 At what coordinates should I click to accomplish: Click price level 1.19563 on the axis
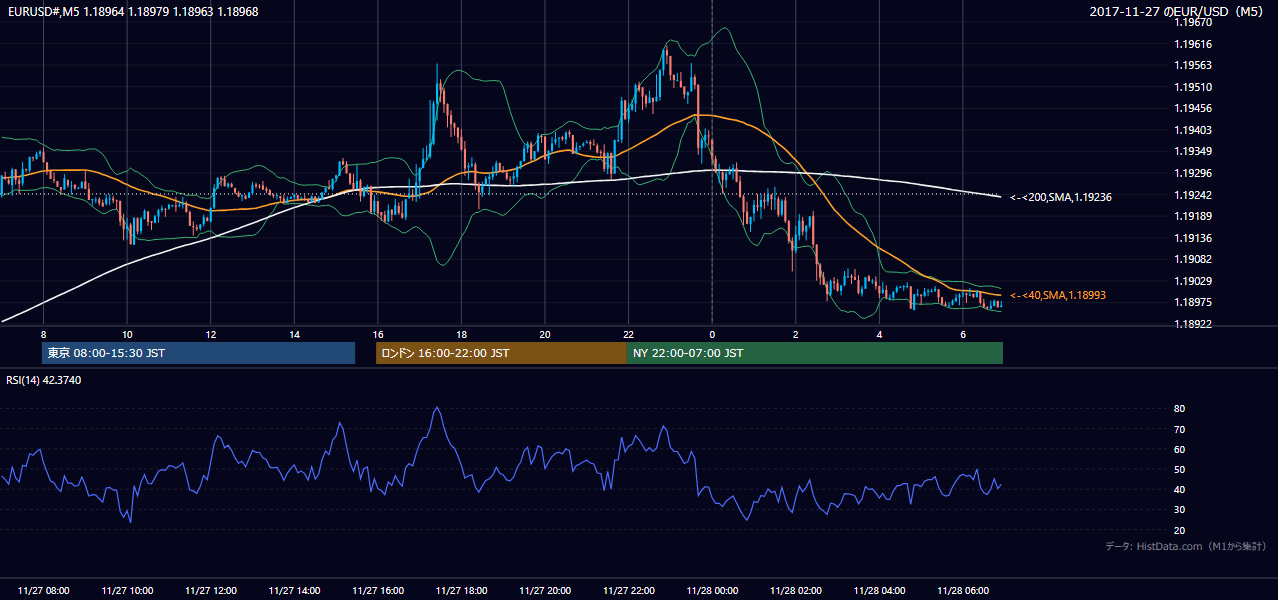click(1194, 65)
